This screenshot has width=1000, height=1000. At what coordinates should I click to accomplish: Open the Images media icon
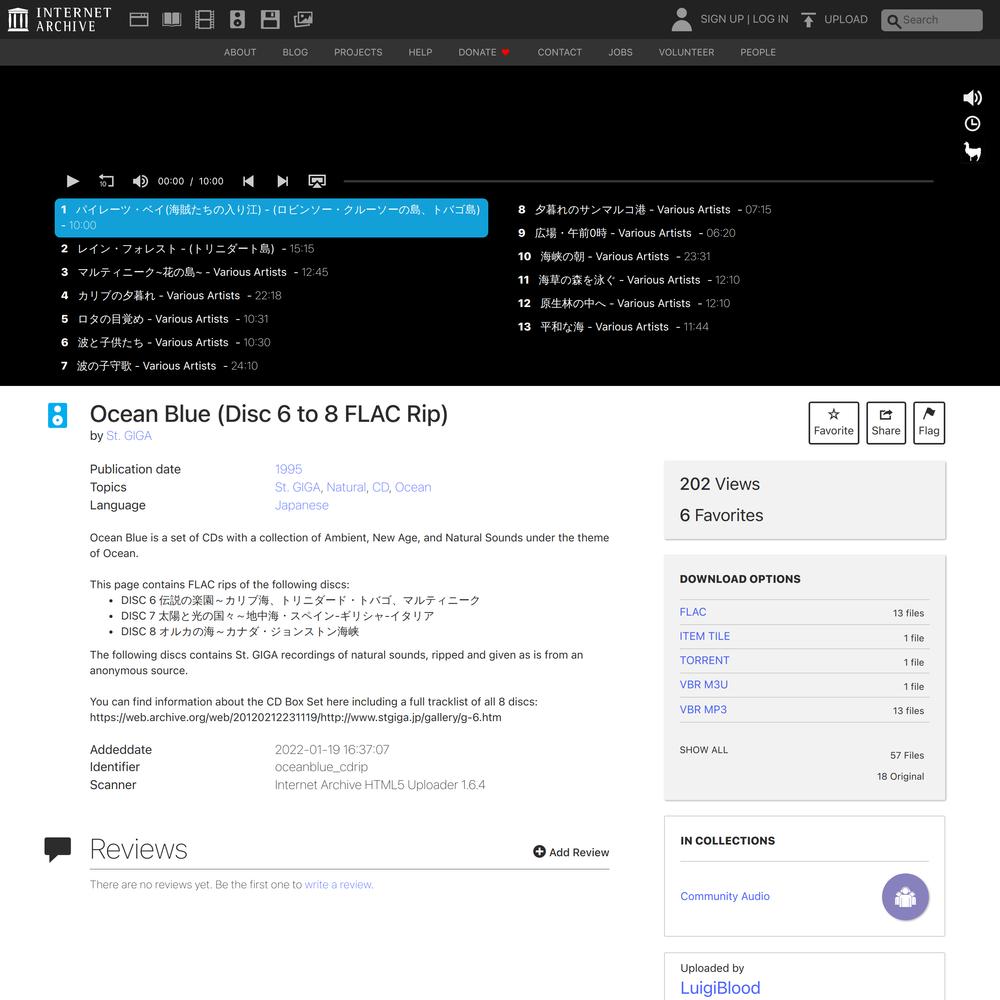coord(303,19)
